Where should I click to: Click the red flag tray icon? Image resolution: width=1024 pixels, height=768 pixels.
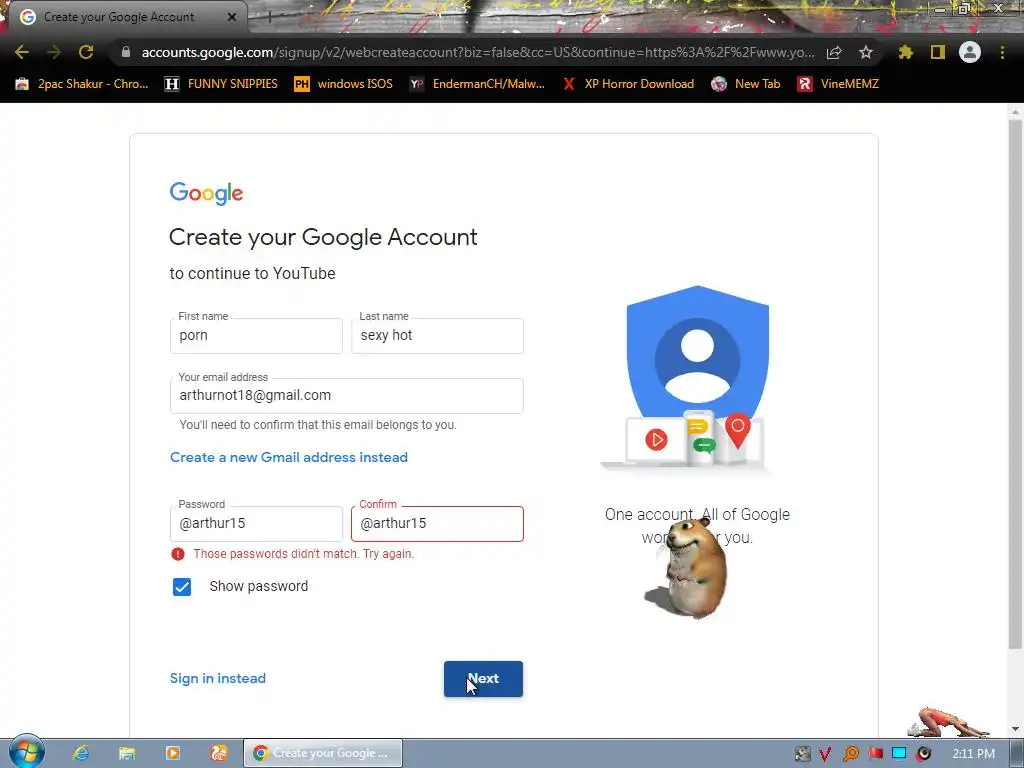pos(875,754)
